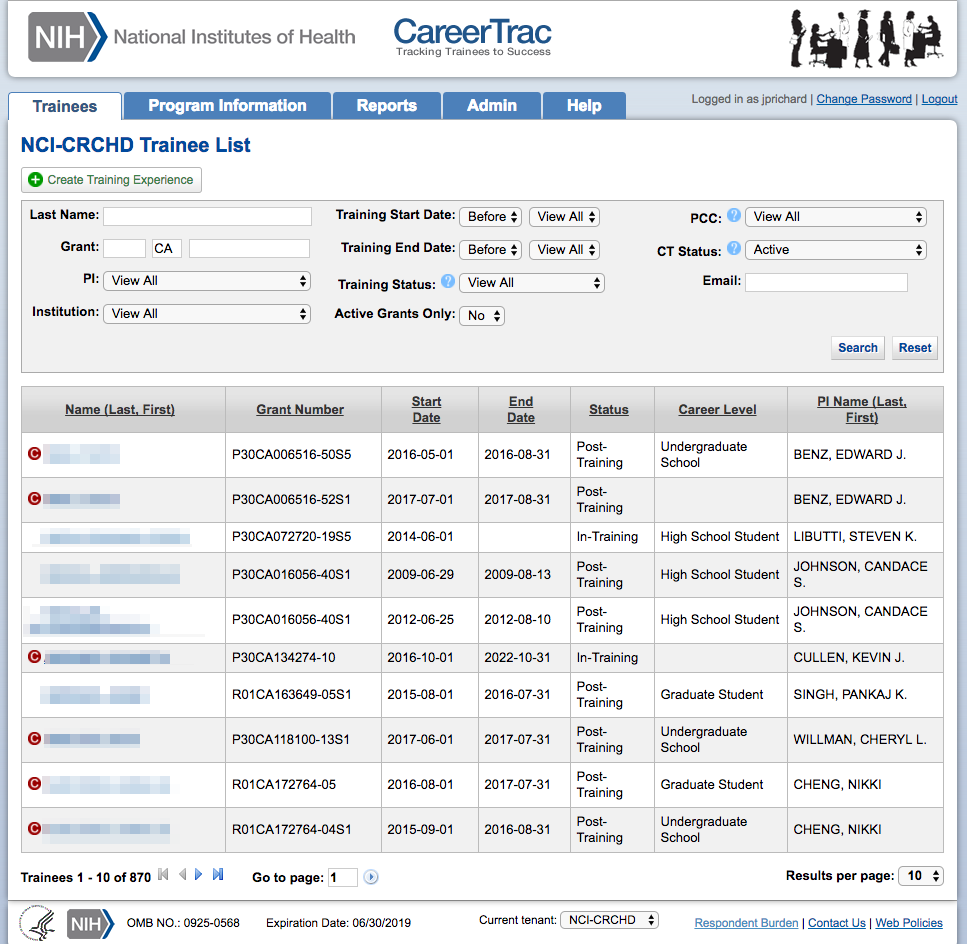Image resolution: width=967 pixels, height=944 pixels.
Task: Switch to the Help tab
Action: (x=584, y=105)
